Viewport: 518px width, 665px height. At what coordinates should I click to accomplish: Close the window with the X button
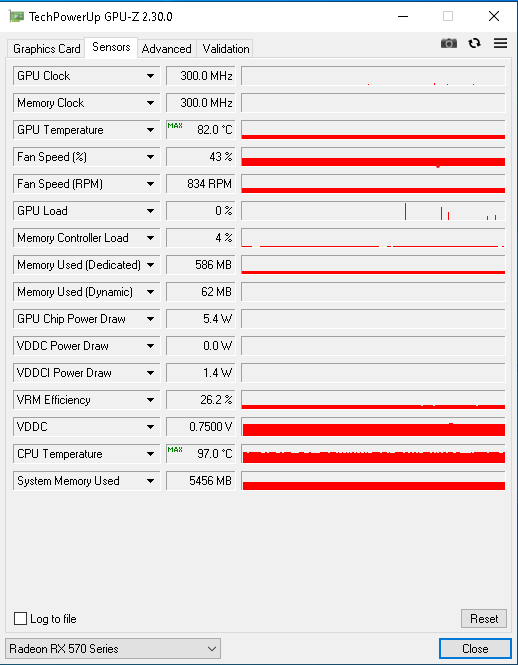point(494,17)
